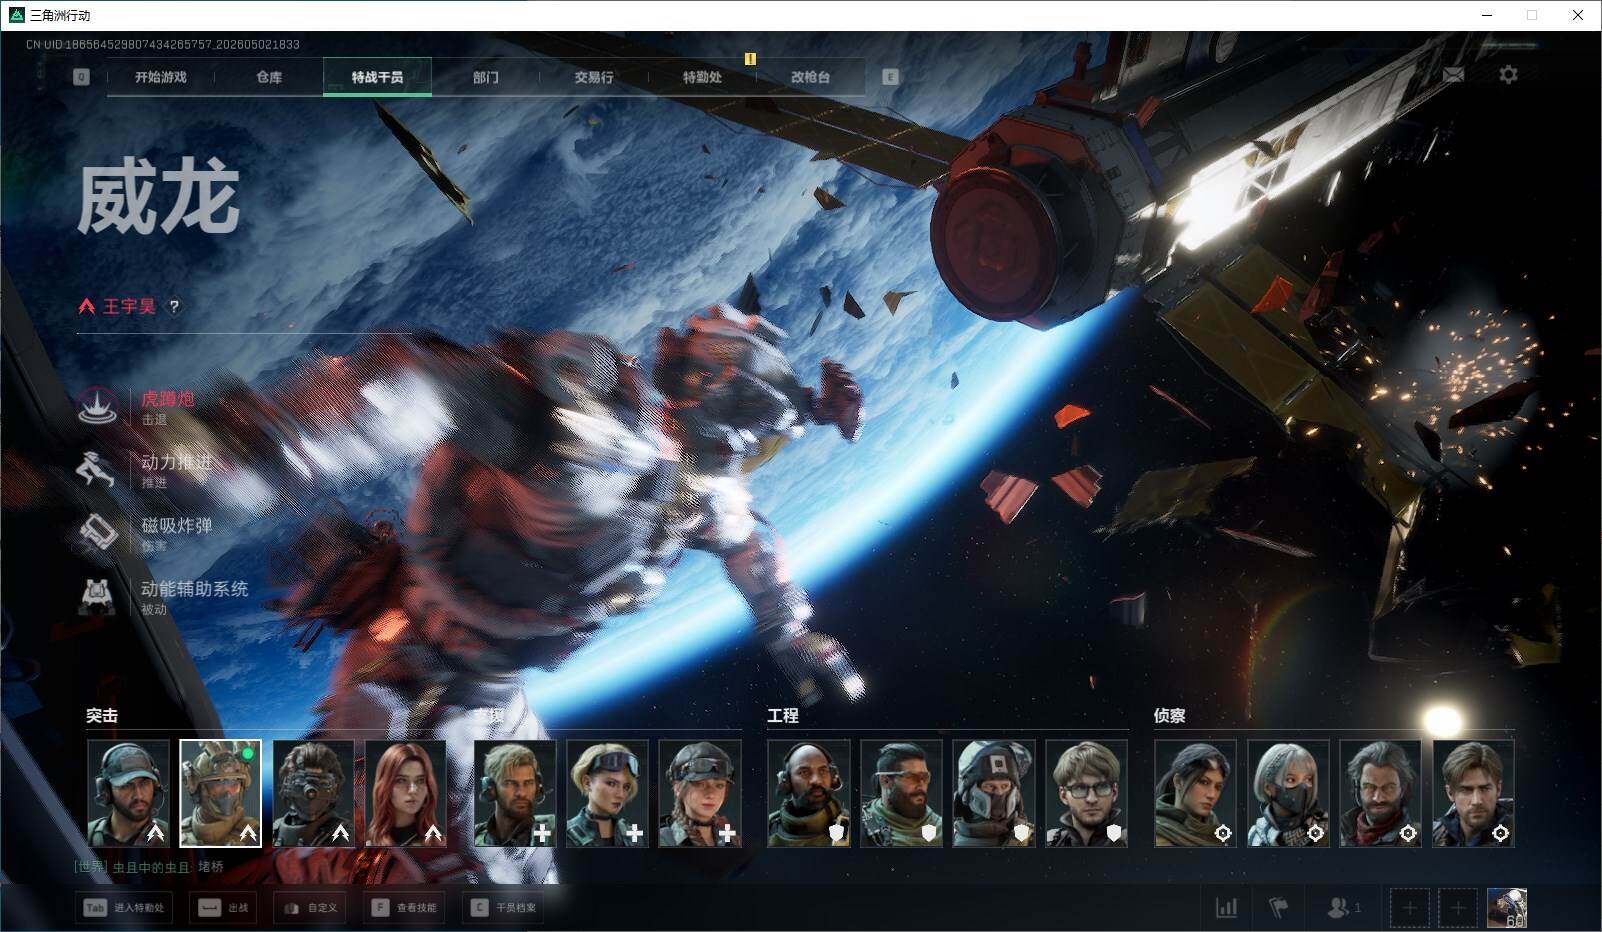Viewport: 1602px width, 932px height.
Task: Click the question mark beside 王宇昊
Action: click(x=174, y=307)
